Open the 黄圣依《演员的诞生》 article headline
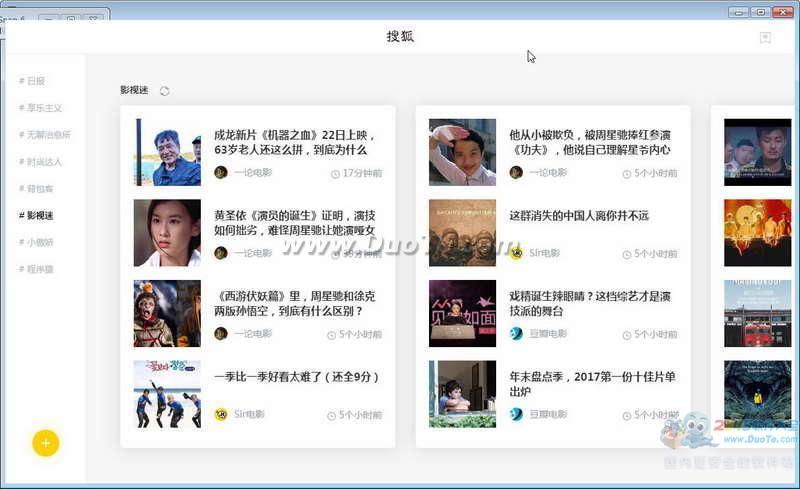 click(x=294, y=222)
